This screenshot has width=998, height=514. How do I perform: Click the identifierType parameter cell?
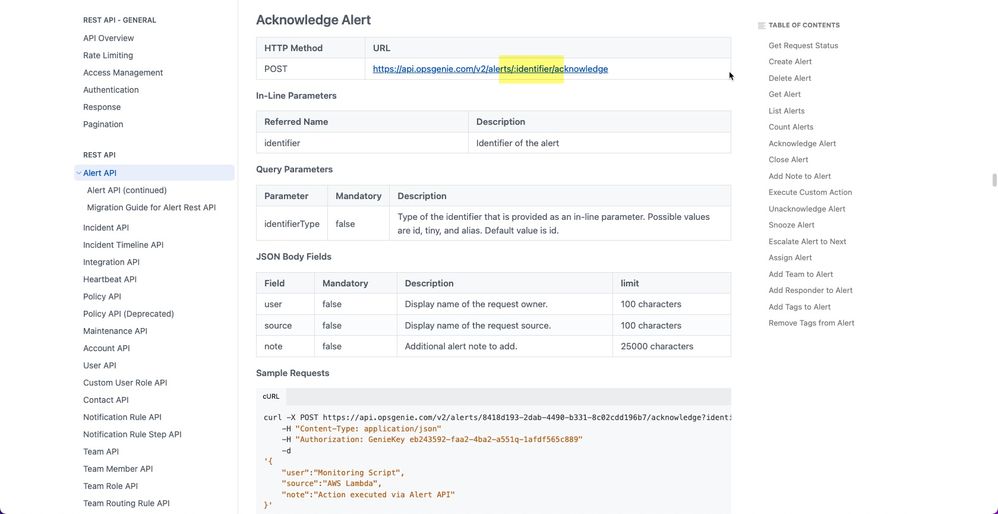click(x=292, y=223)
